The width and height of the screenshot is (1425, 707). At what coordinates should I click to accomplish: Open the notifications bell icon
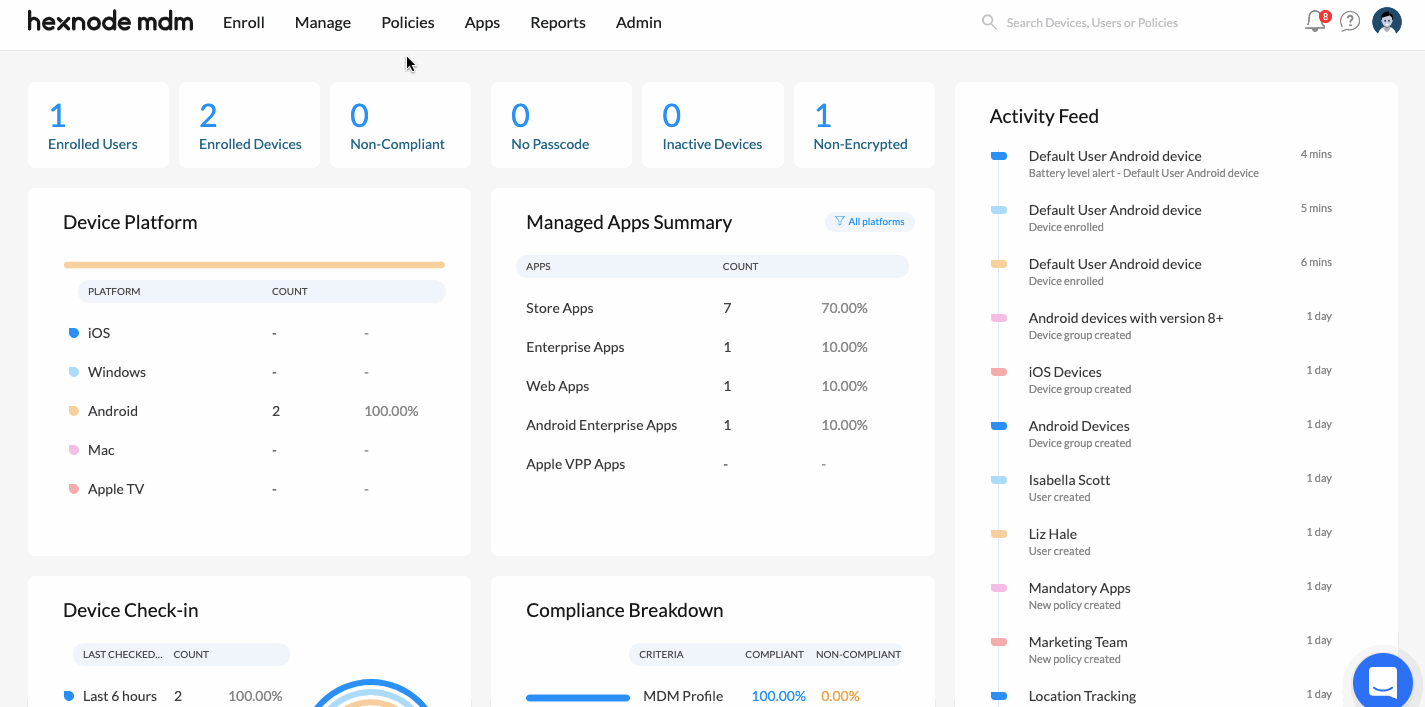(x=1316, y=21)
